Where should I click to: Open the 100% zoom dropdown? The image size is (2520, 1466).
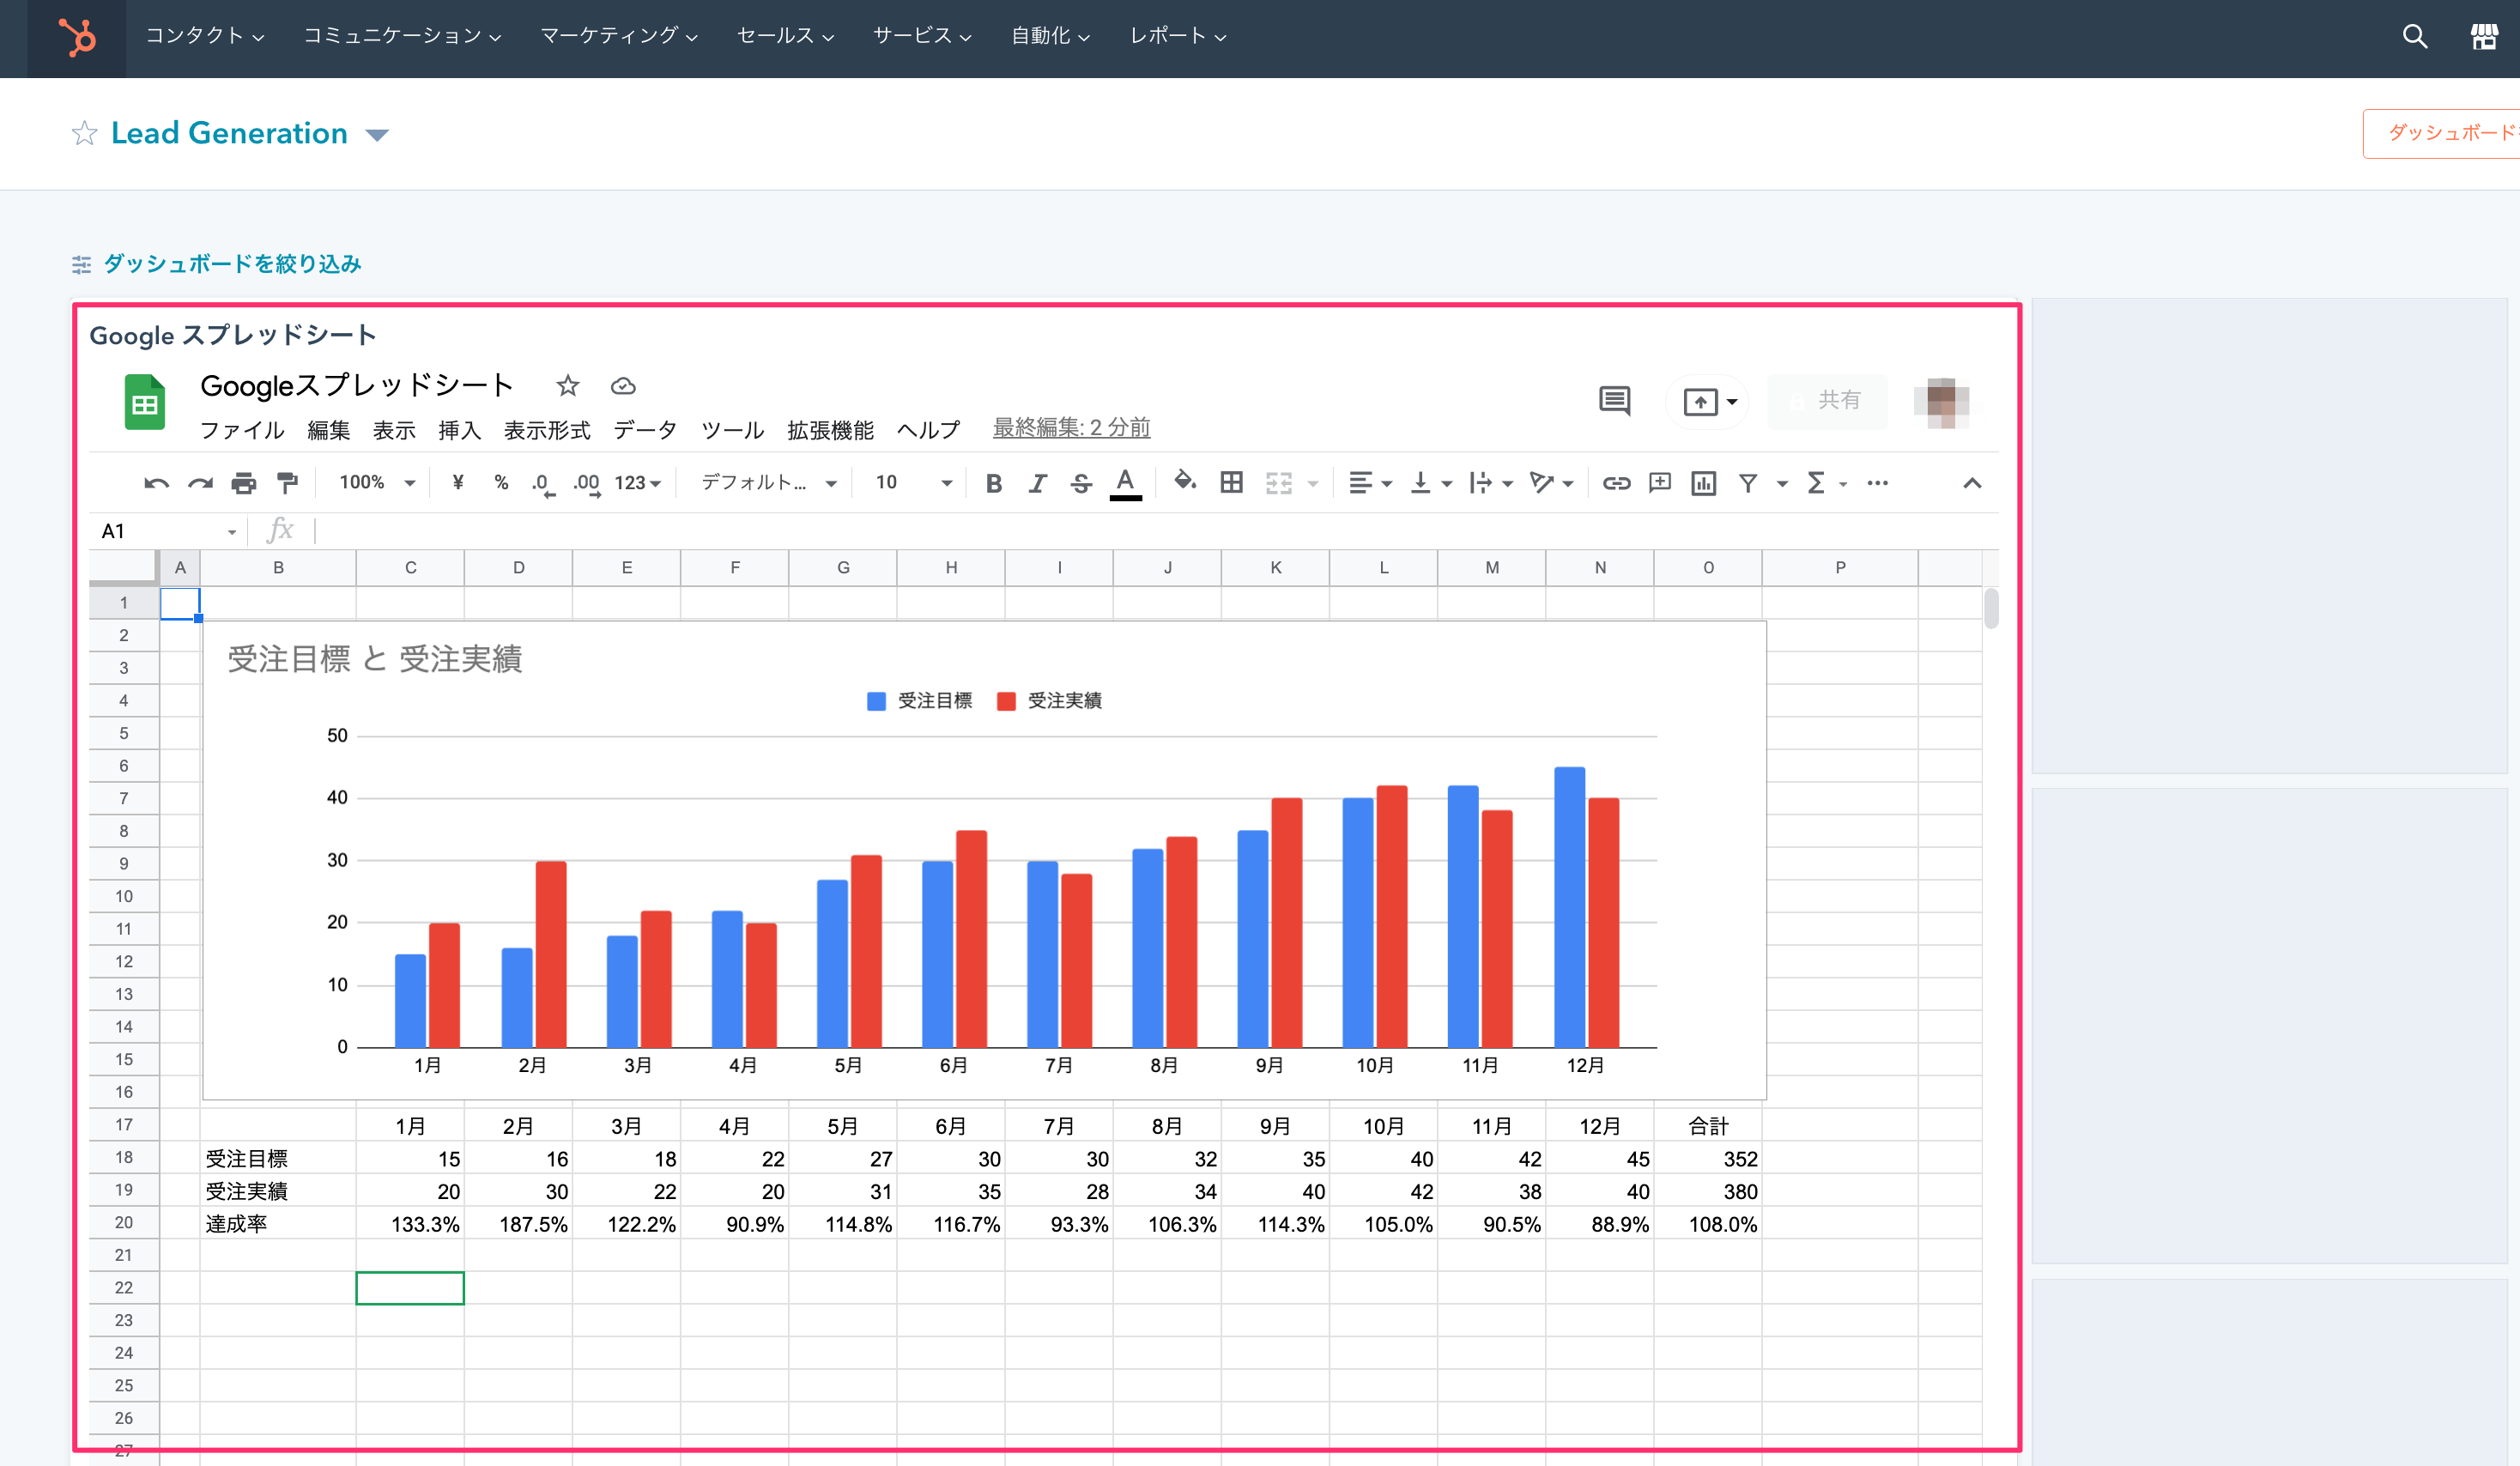click(377, 483)
